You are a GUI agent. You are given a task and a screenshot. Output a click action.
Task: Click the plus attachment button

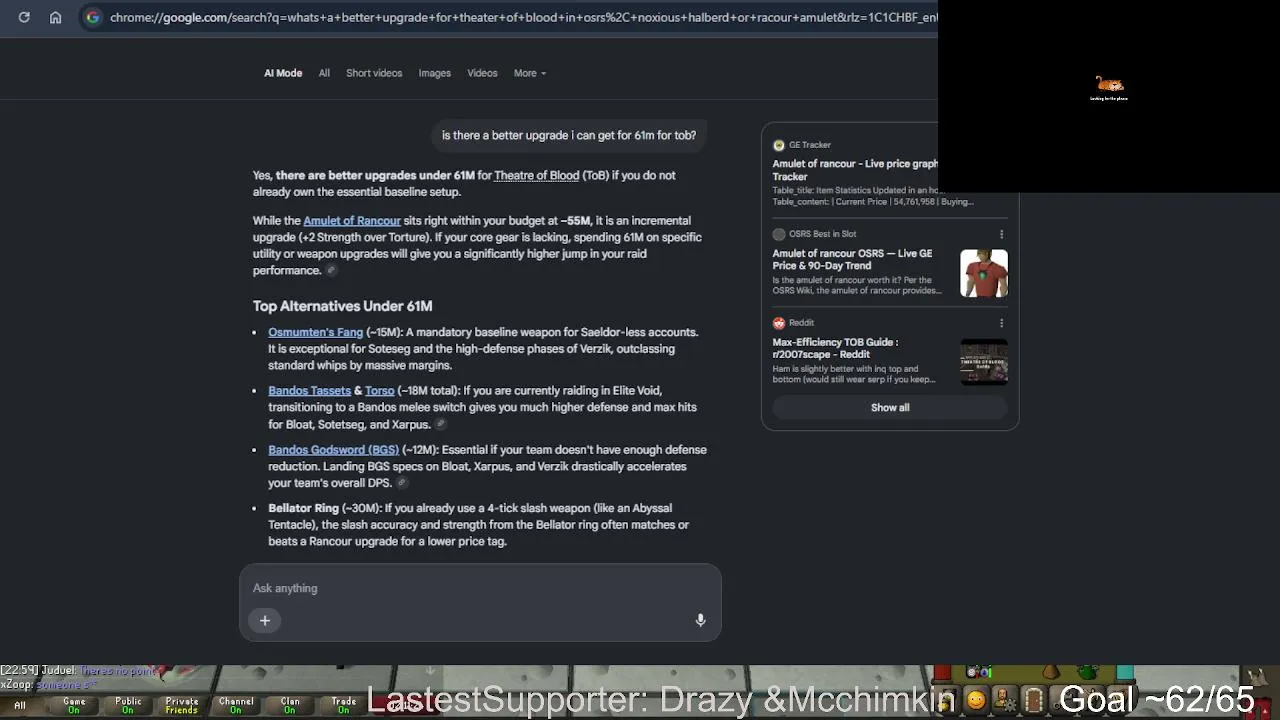tap(265, 621)
